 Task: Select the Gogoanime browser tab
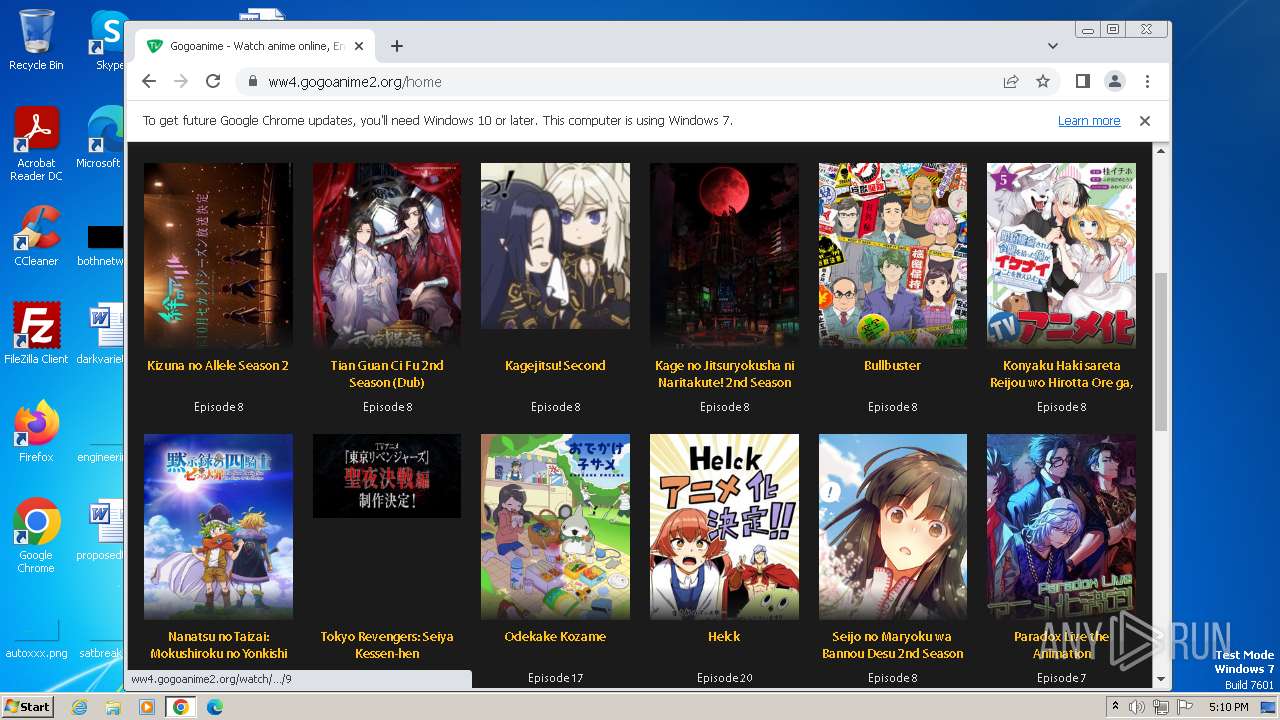(255, 46)
